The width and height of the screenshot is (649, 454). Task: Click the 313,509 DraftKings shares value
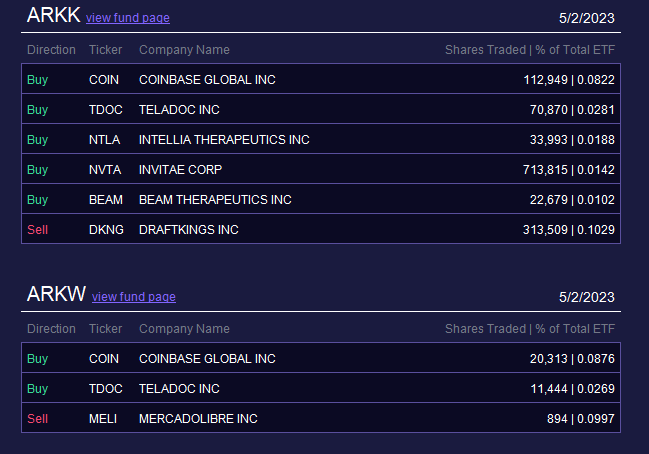click(x=545, y=230)
